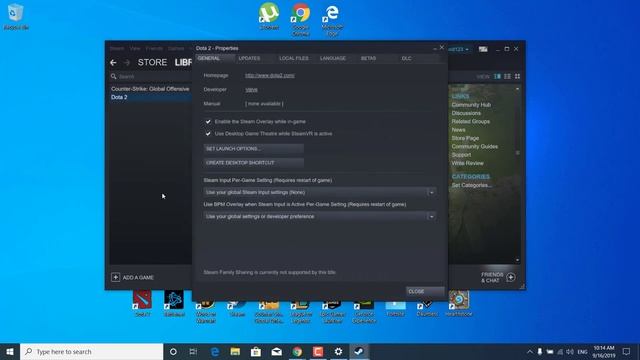Viewport: 640px width, 360px height.
Task: Open the Windows Start menu
Action: click(10, 351)
